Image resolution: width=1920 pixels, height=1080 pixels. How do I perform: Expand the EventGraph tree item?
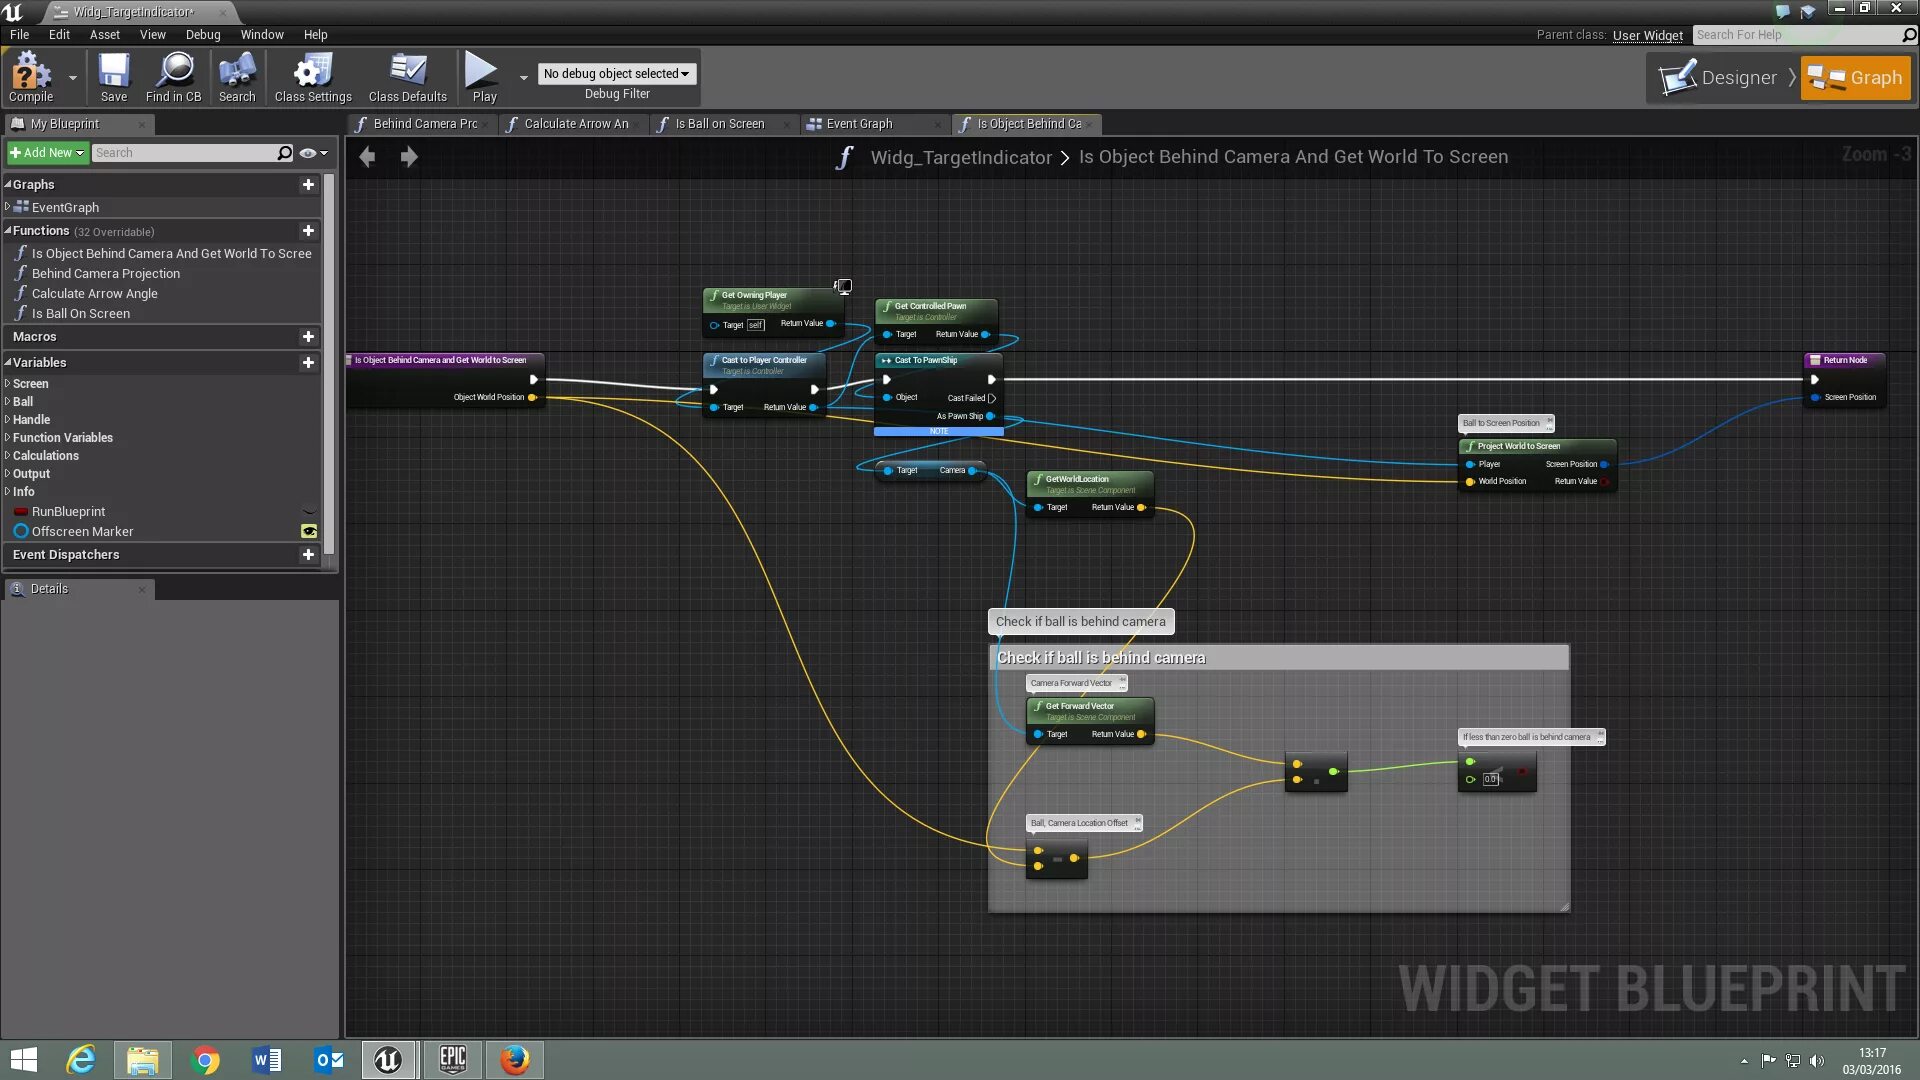(x=8, y=207)
